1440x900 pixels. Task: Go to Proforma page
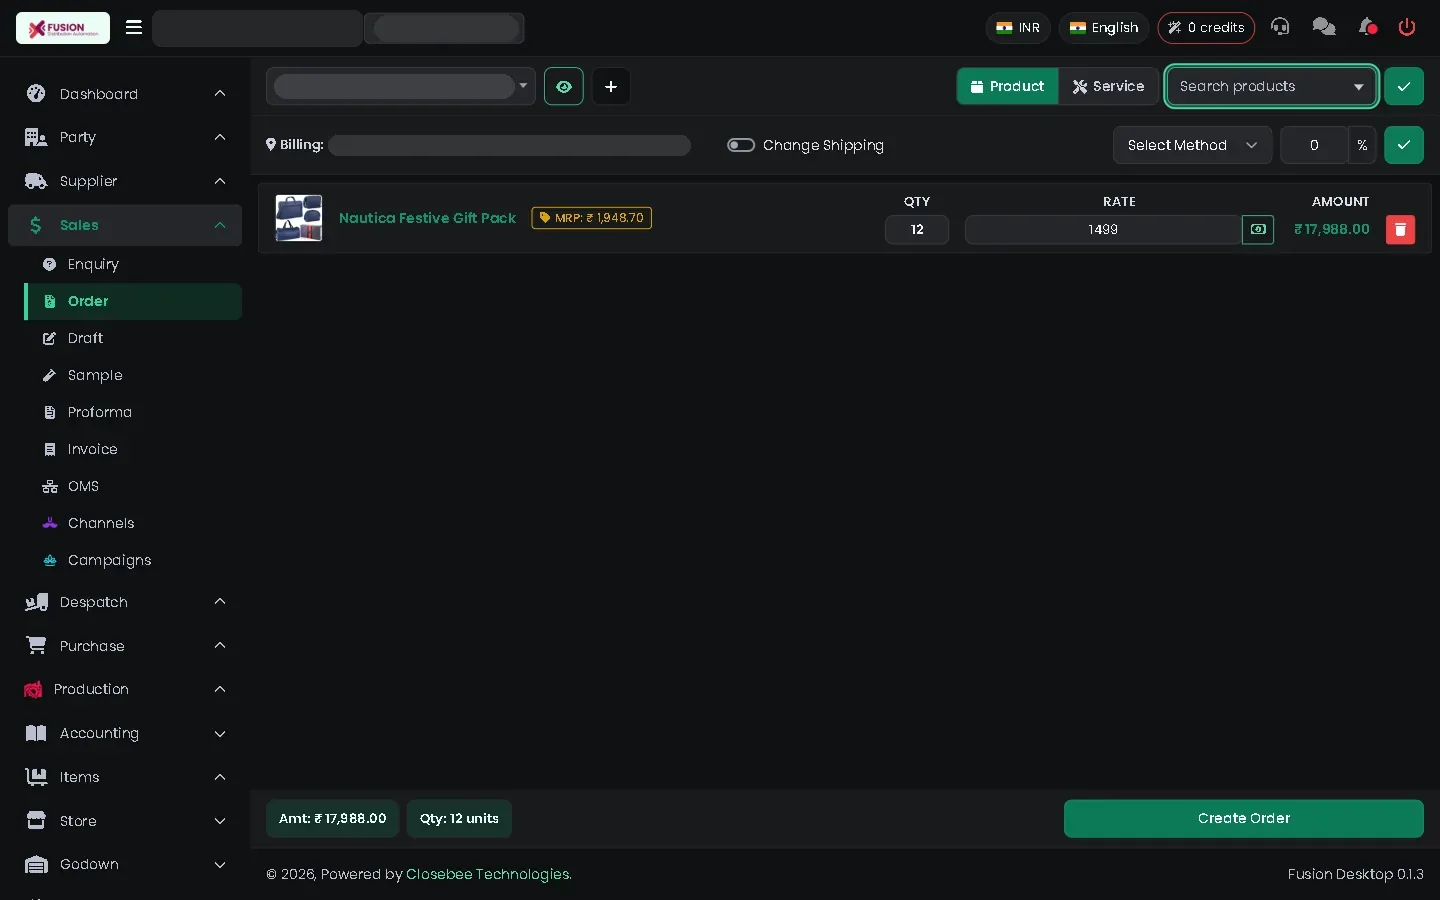click(133, 412)
